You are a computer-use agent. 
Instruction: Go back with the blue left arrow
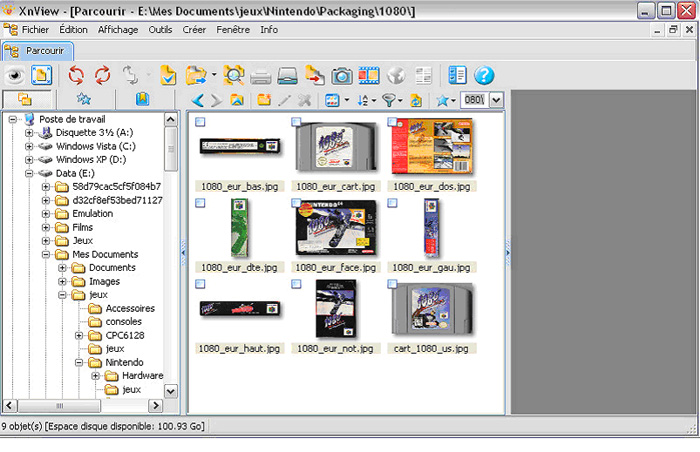198,100
